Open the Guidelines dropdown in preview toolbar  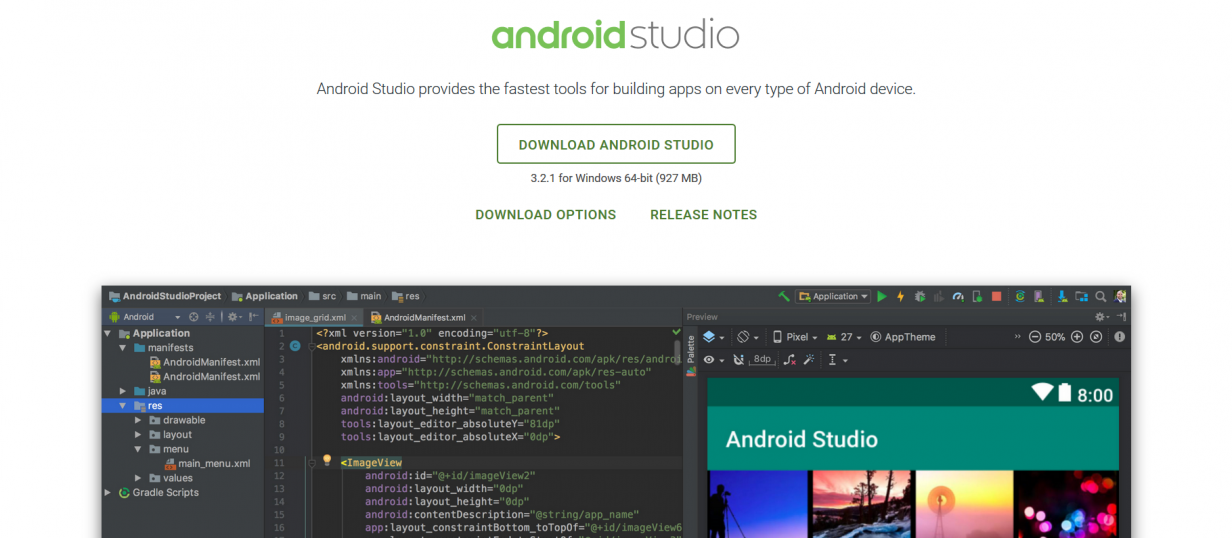coord(837,360)
